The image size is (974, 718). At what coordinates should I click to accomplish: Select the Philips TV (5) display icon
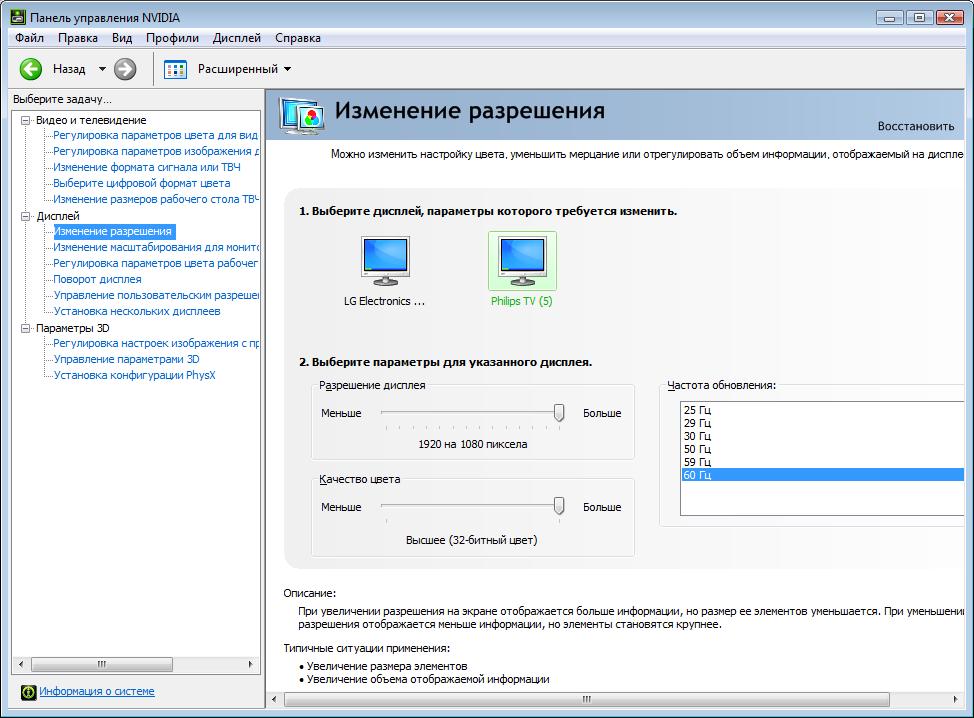[522, 261]
